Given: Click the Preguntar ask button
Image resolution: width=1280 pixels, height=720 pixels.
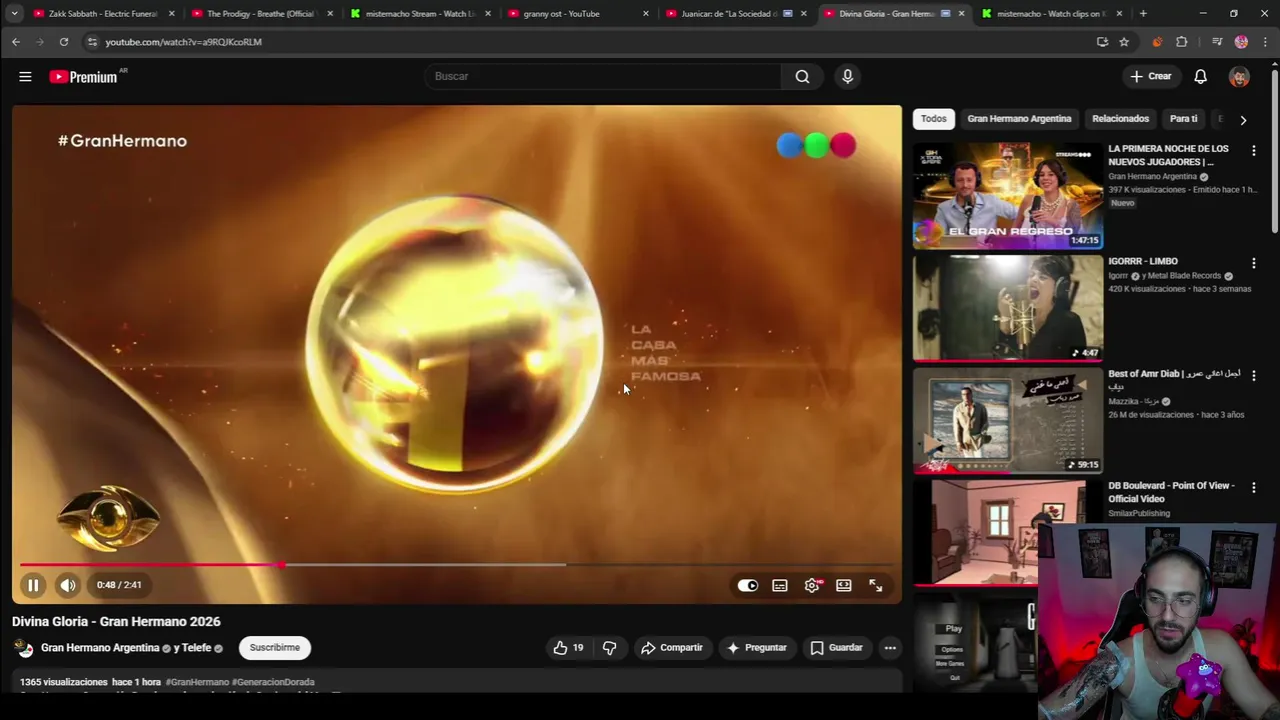Looking at the screenshot, I should (x=756, y=648).
